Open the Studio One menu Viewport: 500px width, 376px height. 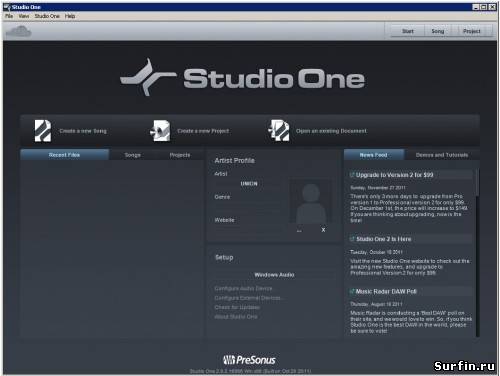[x=47, y=16]
